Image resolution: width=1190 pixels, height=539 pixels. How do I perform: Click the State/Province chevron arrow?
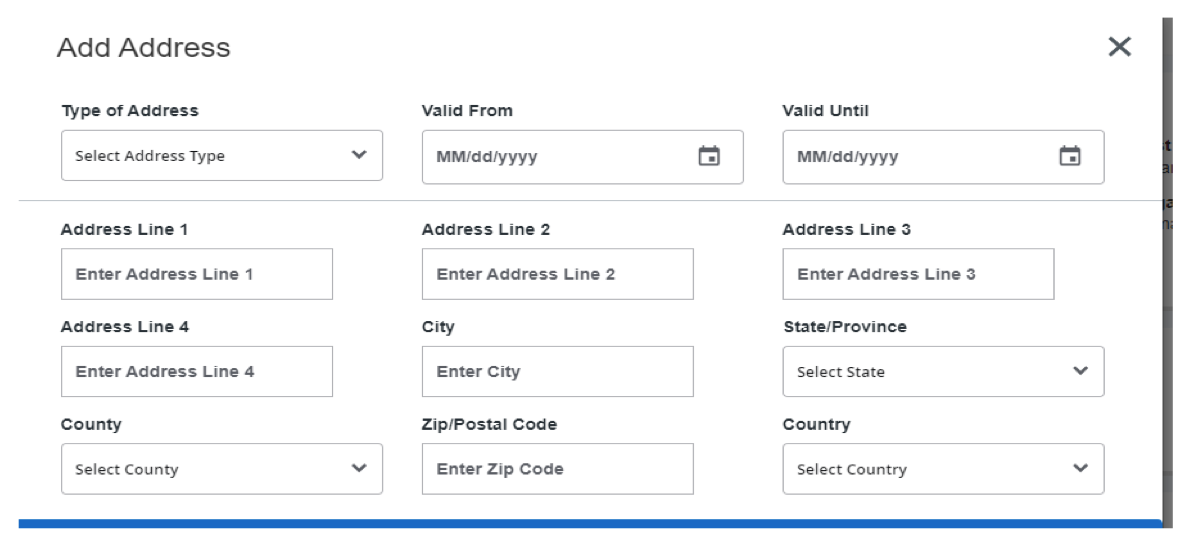pyautogui.click(x=1080, y=371)
